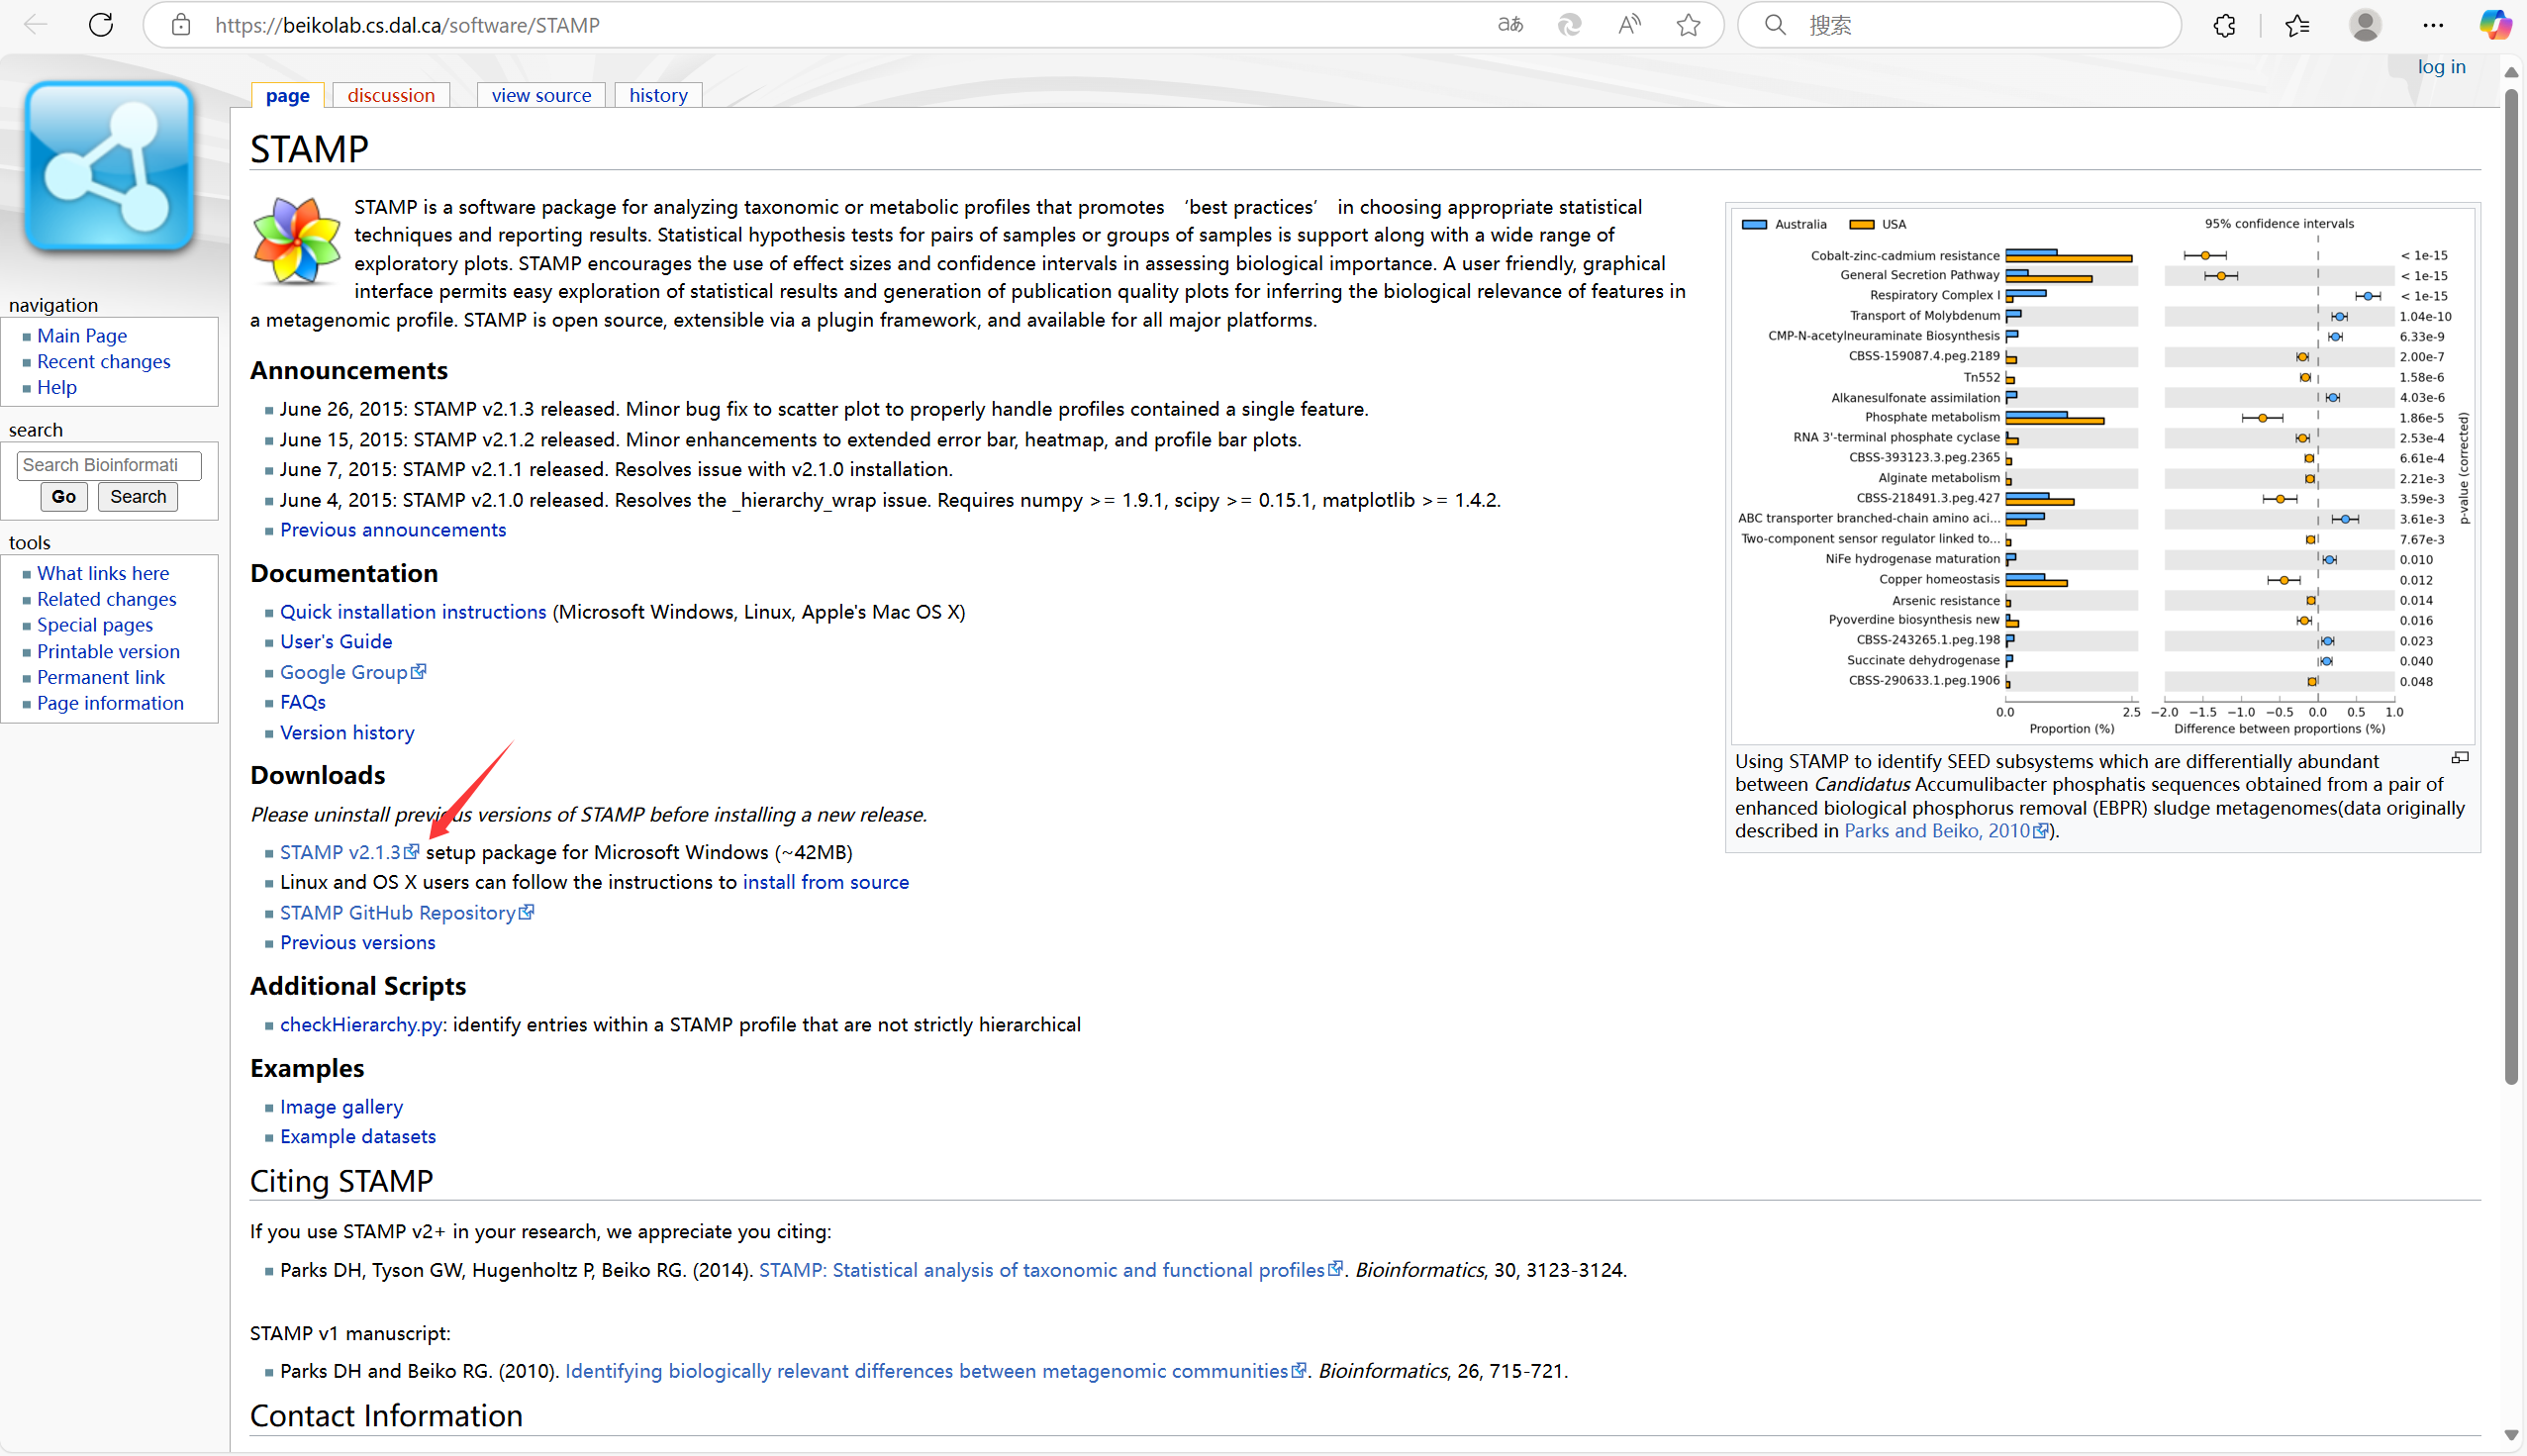Image resolution: width=2527 pixels, height=1456 pixels.
Task: Open the view source tab
Action: tap(541, 95)
